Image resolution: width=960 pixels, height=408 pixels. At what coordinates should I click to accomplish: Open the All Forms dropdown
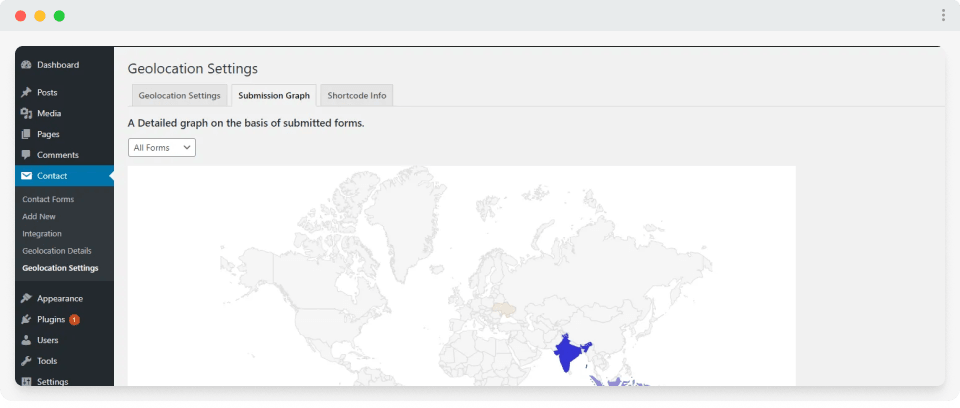[x=162, y=147]
